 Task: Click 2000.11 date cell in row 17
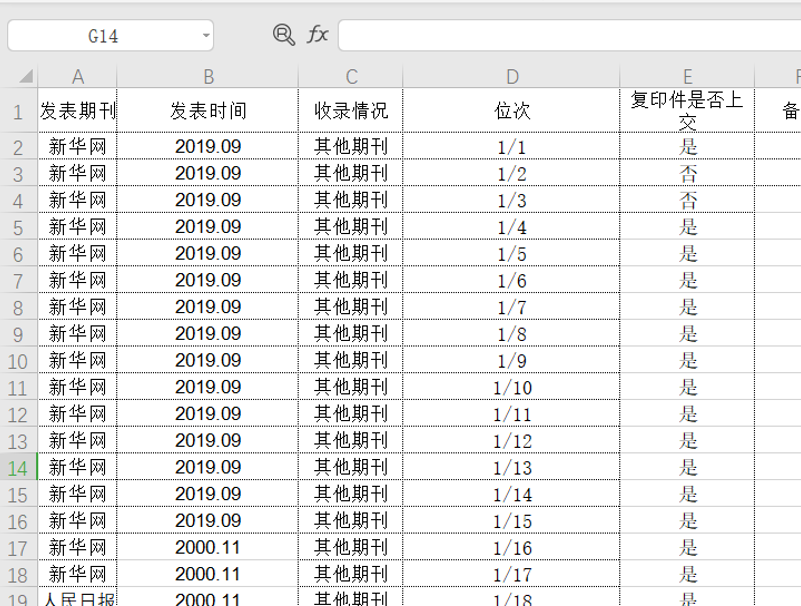coord(208,547)
